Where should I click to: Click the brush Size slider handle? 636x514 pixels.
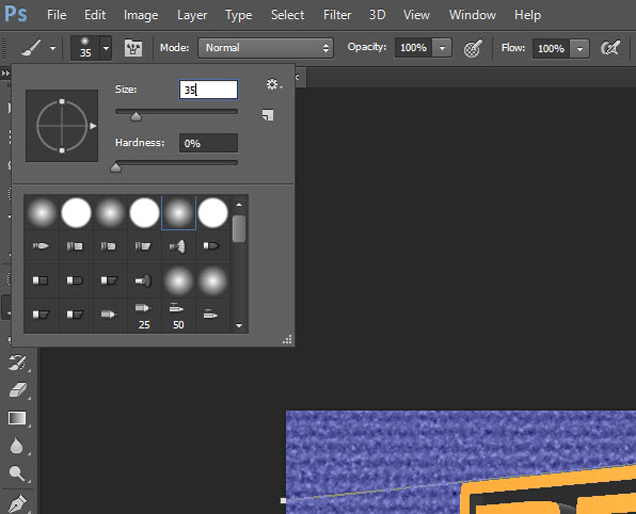136,116
